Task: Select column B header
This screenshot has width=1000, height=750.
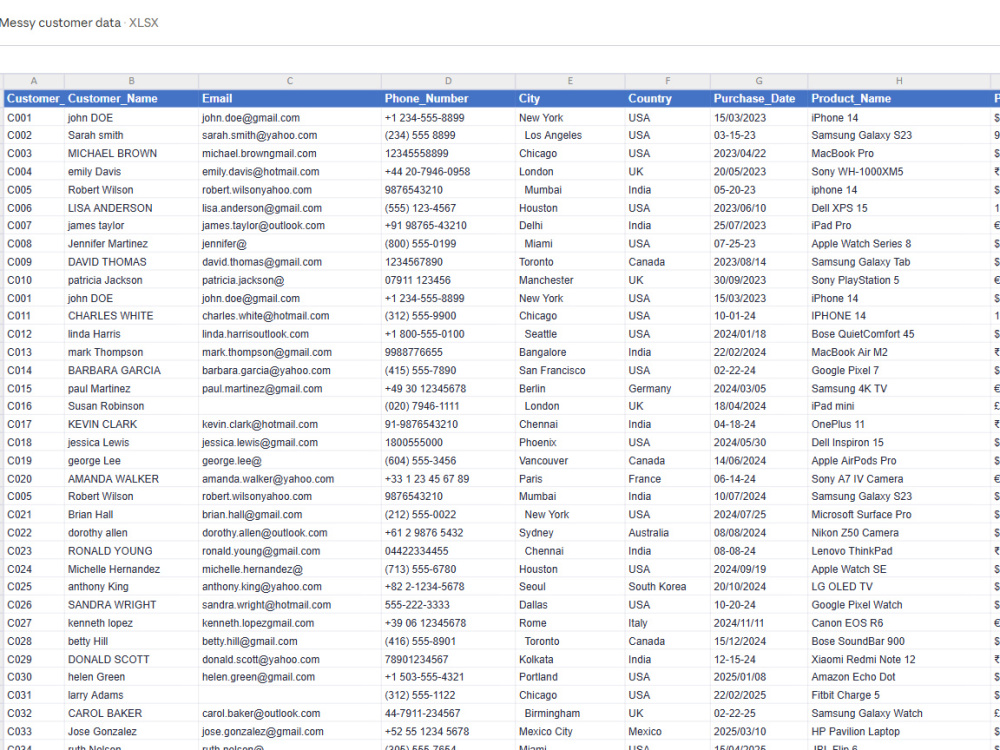Action: click(131, 81)
